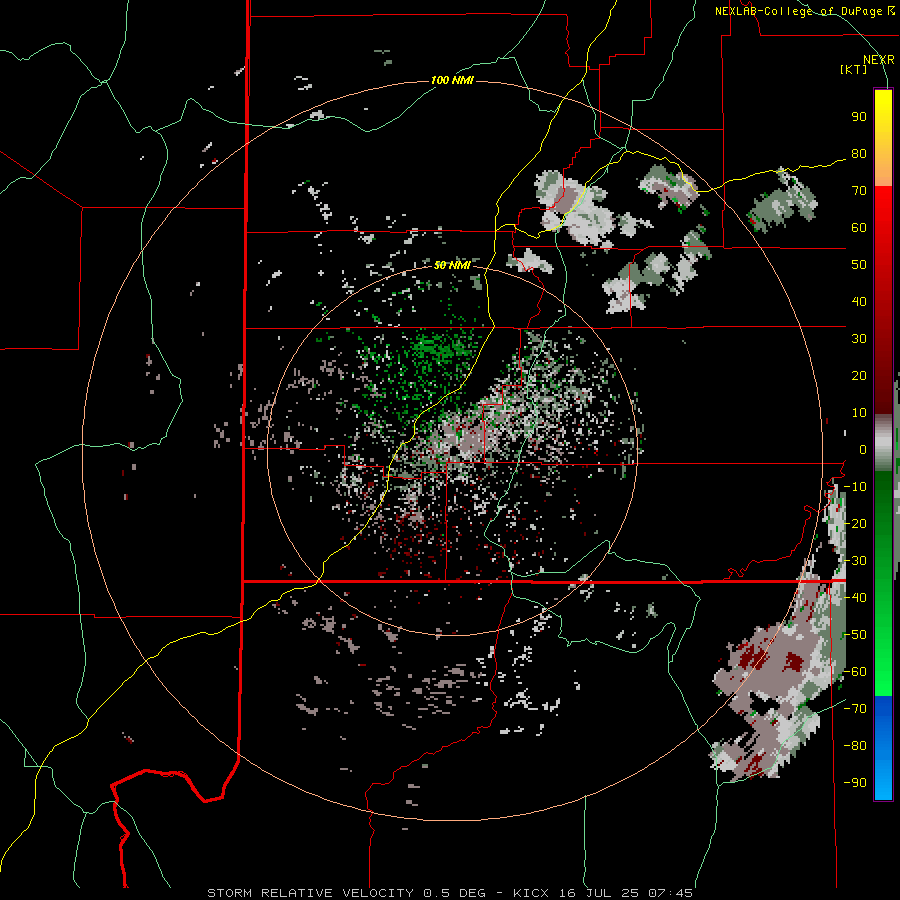Click the -40 value on the velocity scale
The height and width of the screenshot is (900, 900).
(855, 598)
